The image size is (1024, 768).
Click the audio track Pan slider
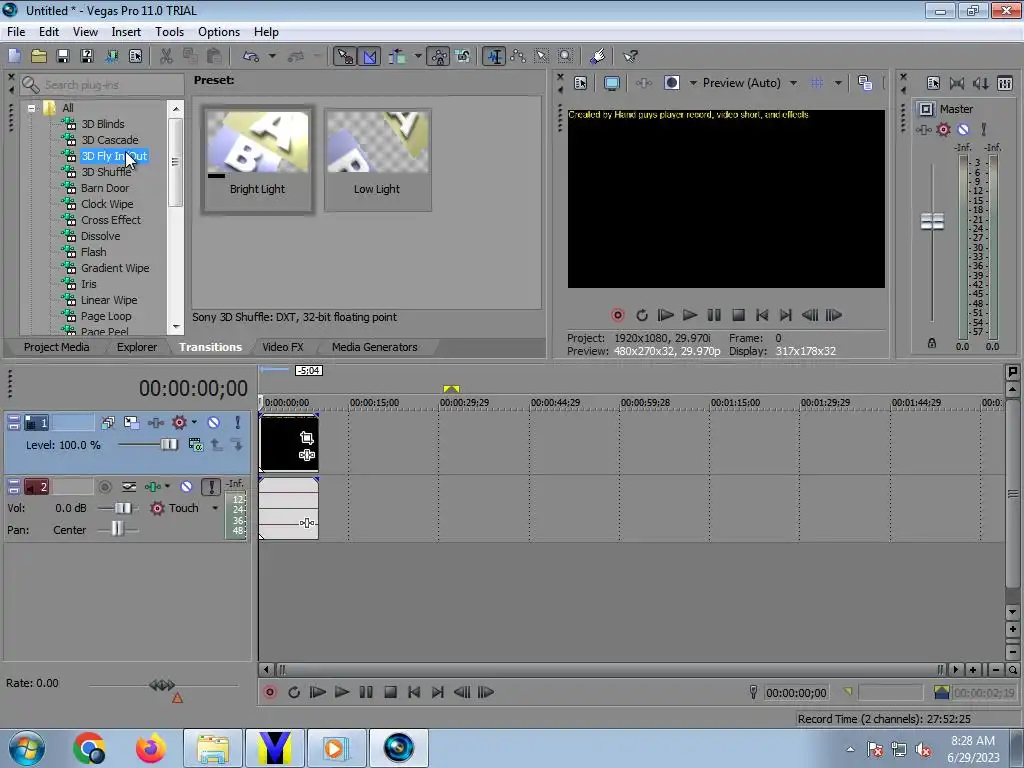pos(118,530)
